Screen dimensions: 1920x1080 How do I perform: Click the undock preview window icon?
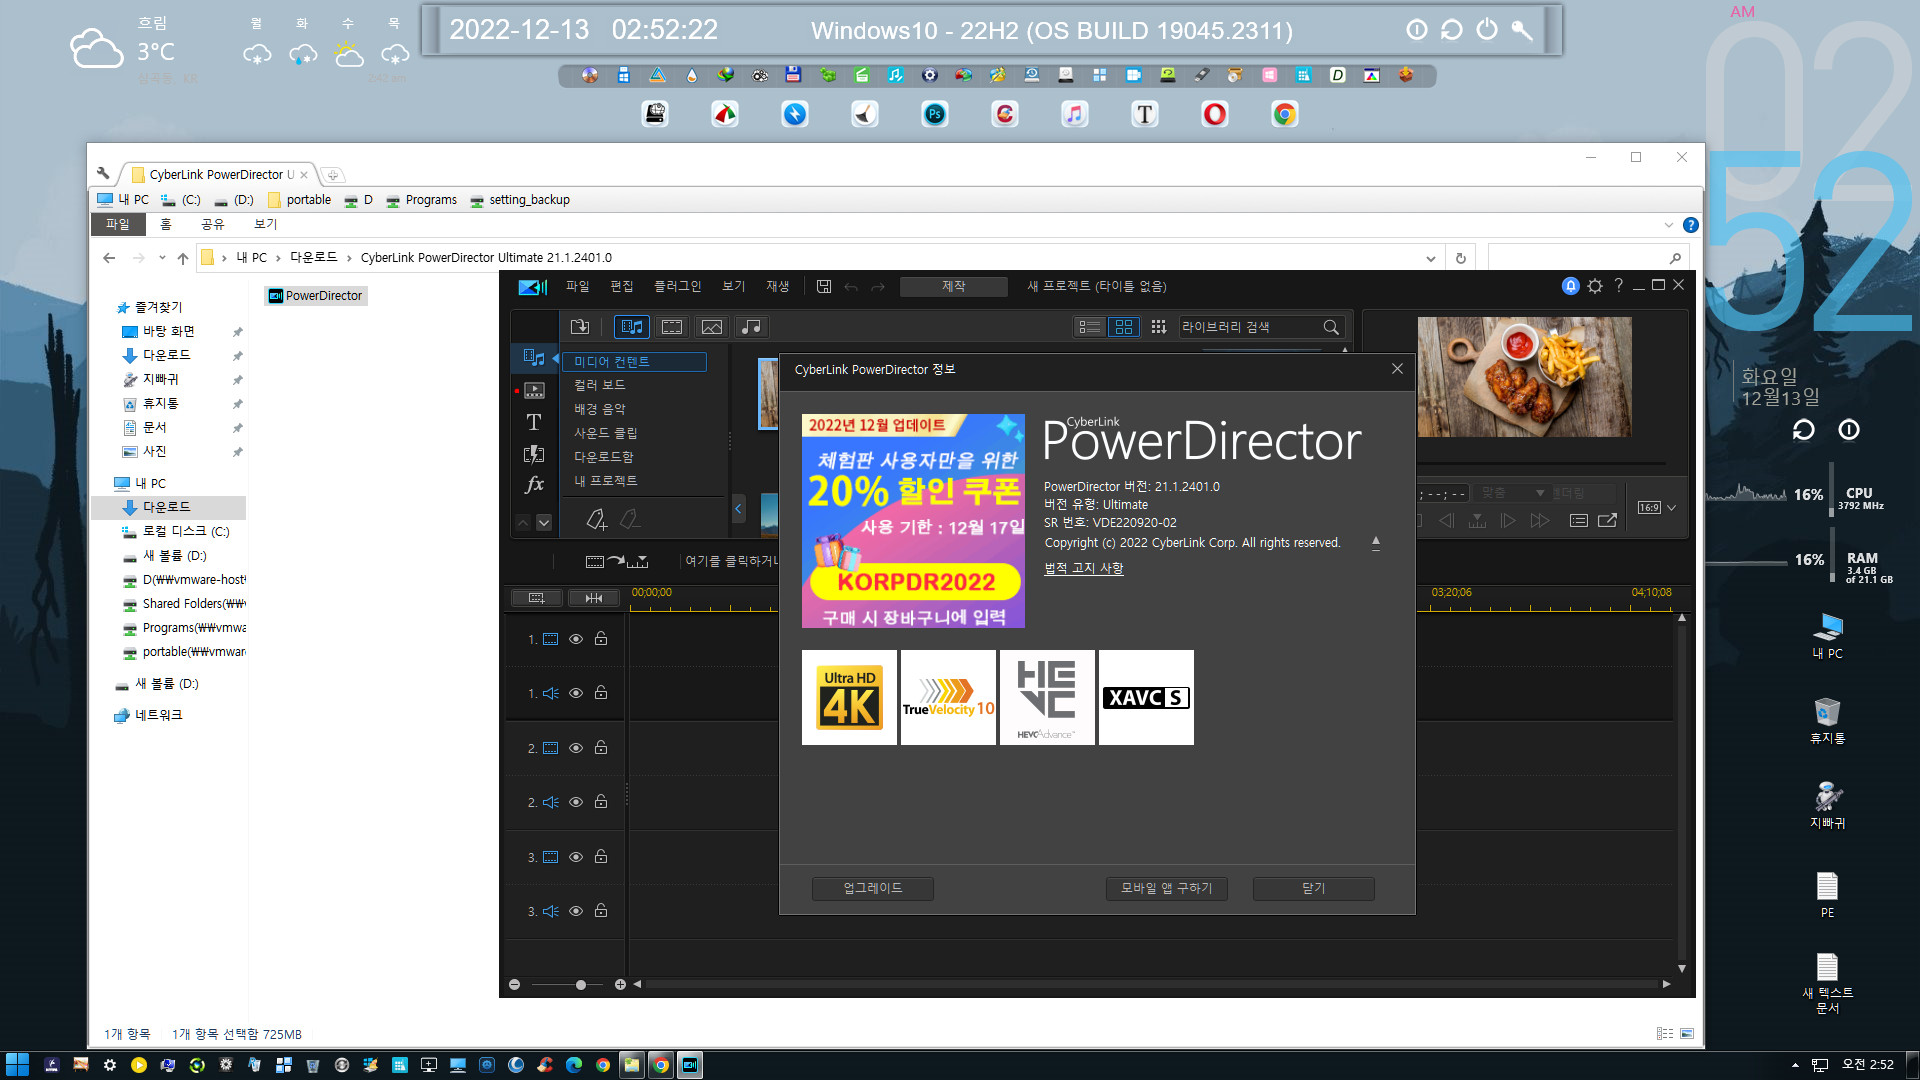click(1607, 520)
